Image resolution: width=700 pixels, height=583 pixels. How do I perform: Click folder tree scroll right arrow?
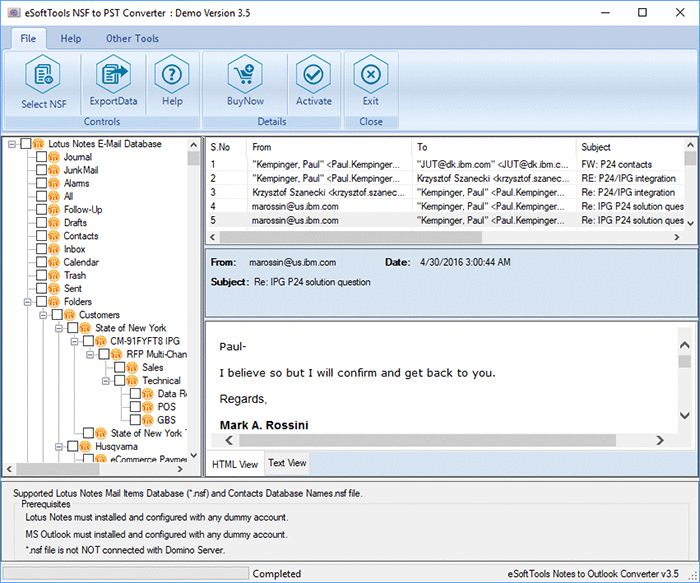[x=180, y=469]
